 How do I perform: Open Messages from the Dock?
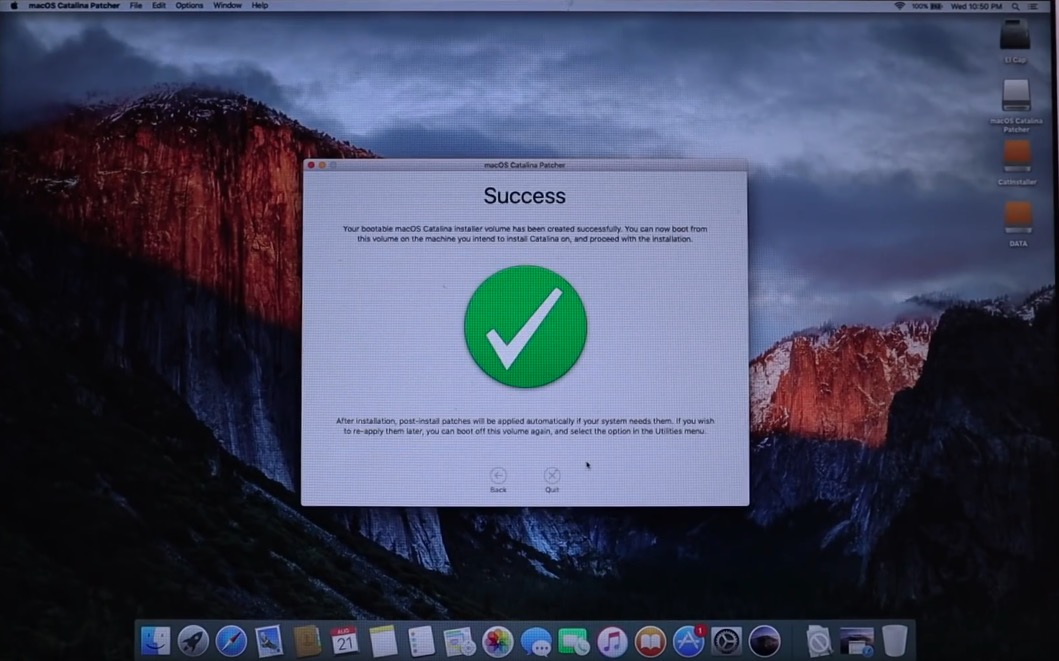536,640
